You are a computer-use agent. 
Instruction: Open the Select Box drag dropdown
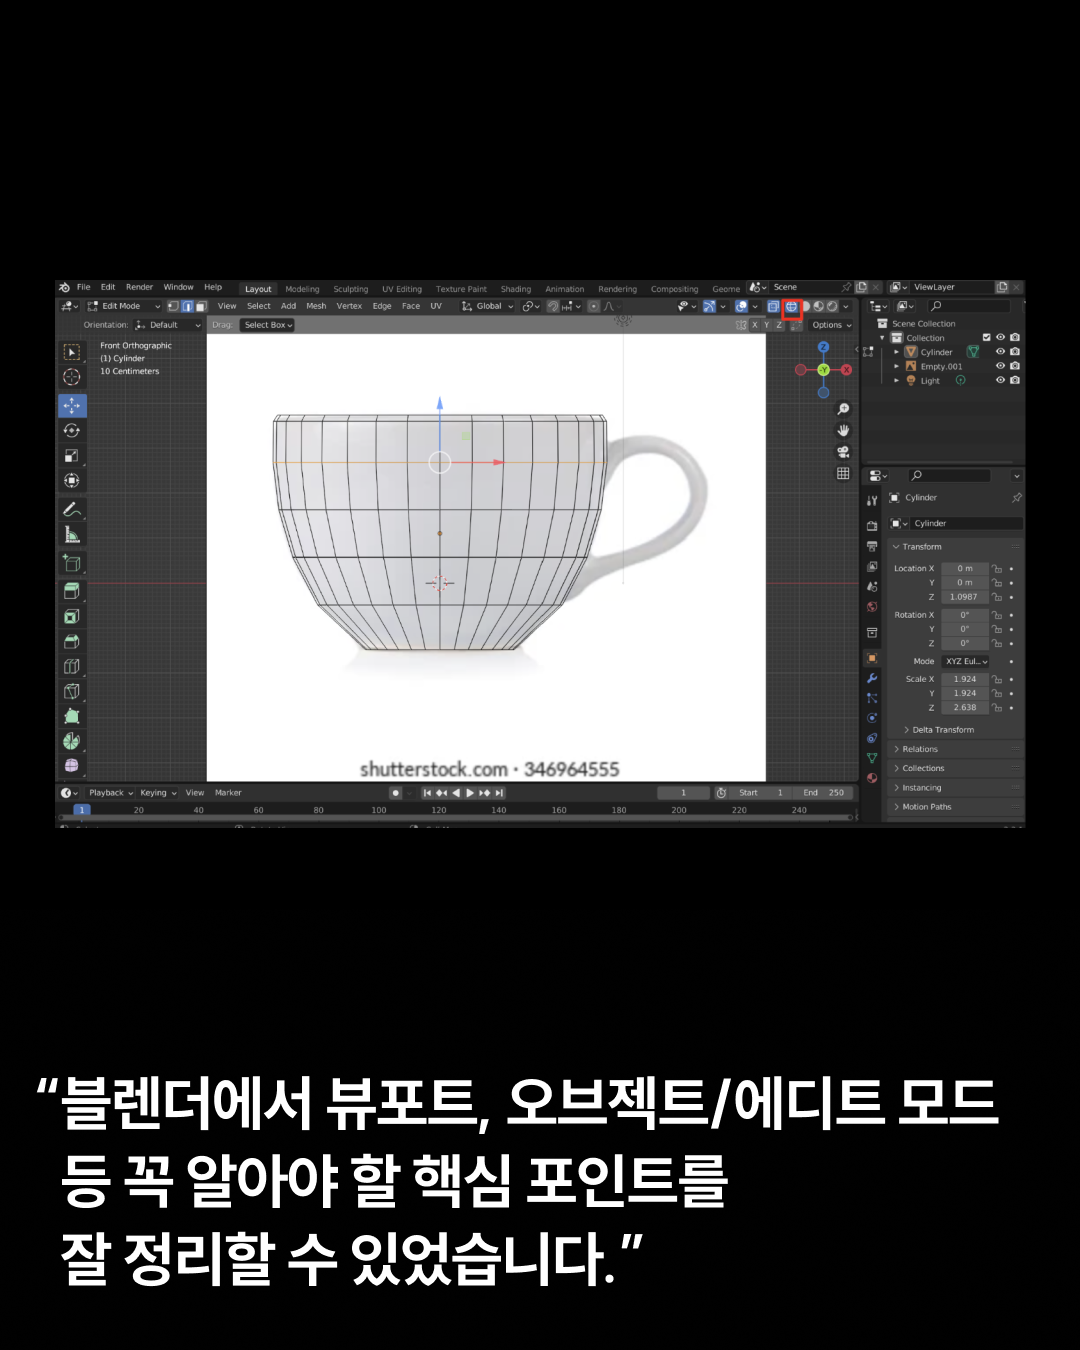(x=268, y=325)
